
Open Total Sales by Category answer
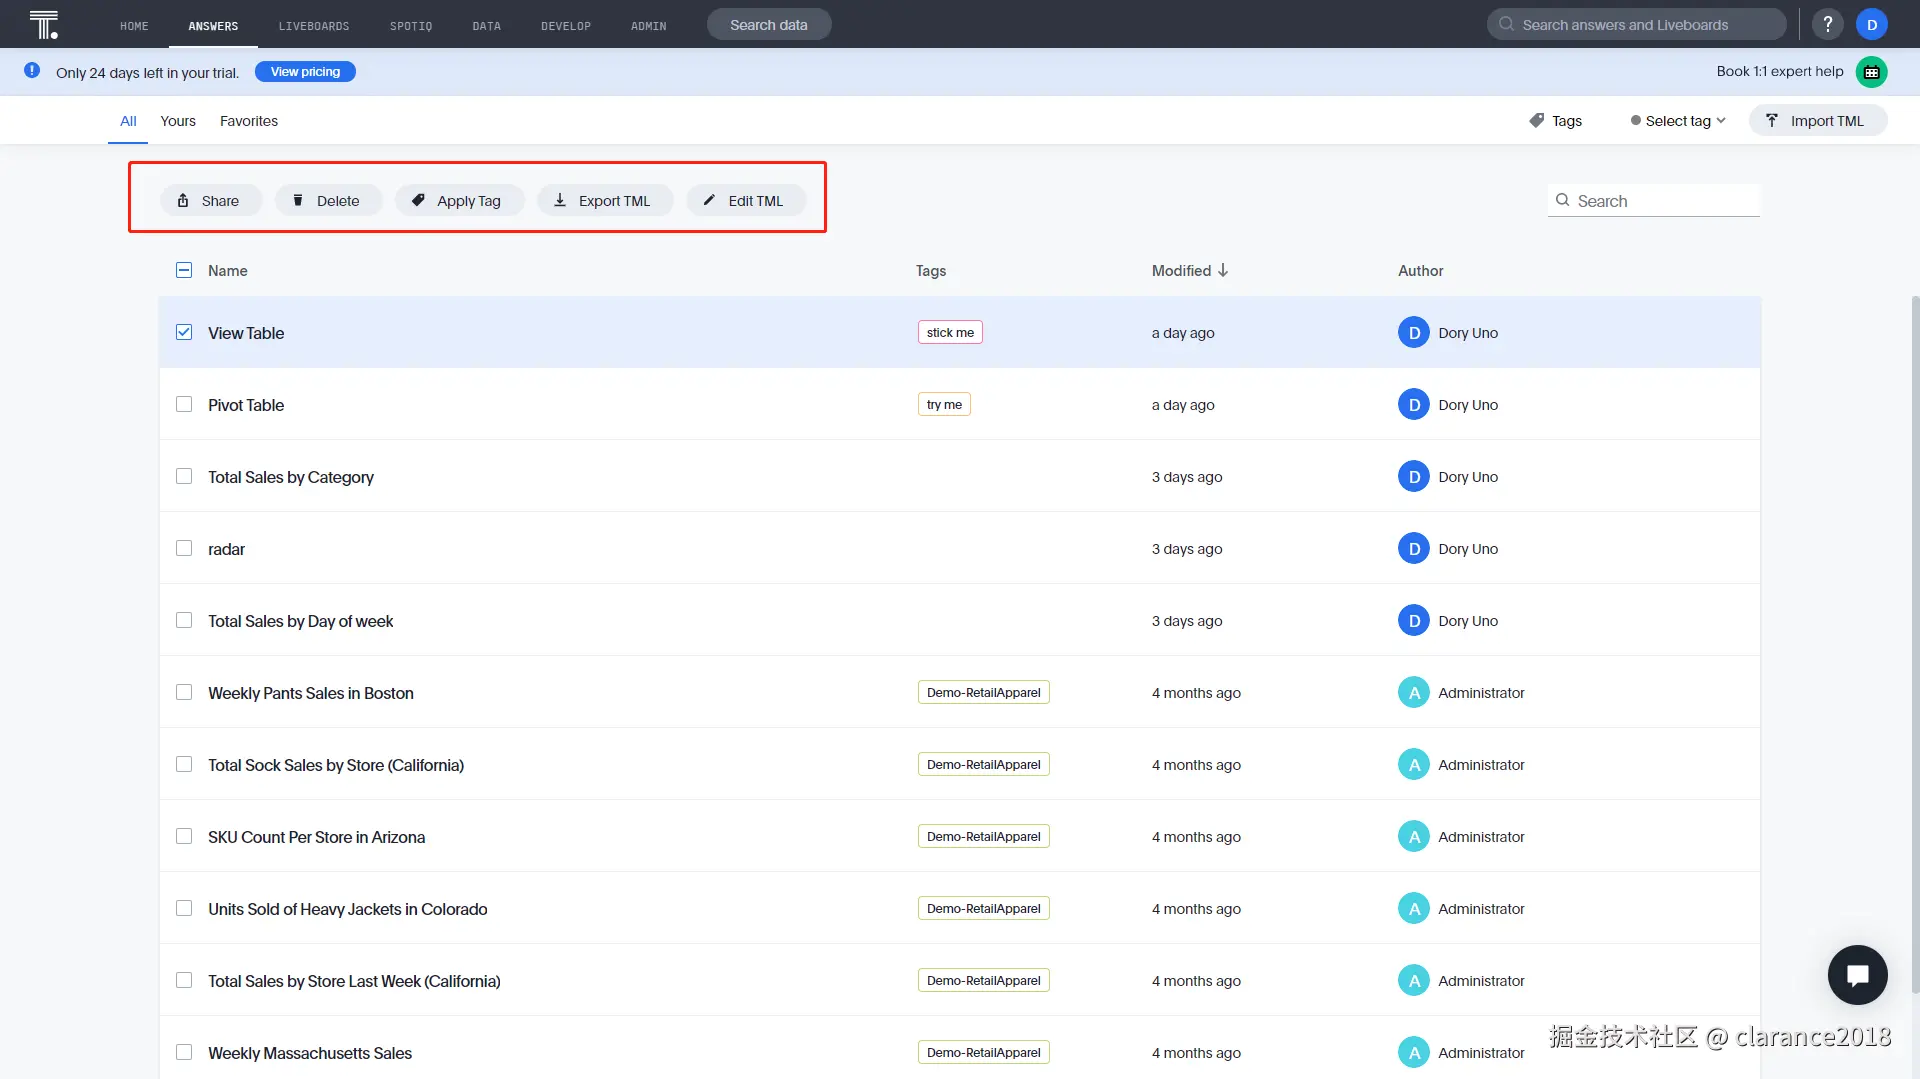pos(291,477)
